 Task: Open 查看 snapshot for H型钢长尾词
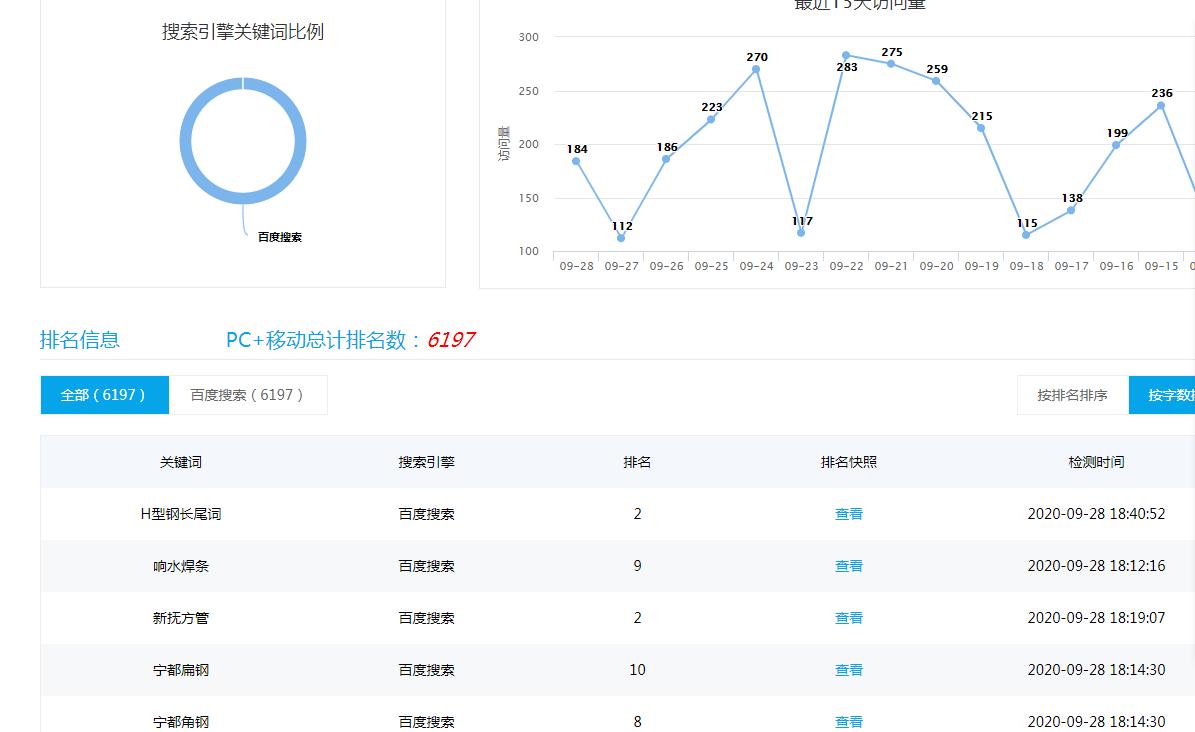pyautogui.click(x=848, y=514)
